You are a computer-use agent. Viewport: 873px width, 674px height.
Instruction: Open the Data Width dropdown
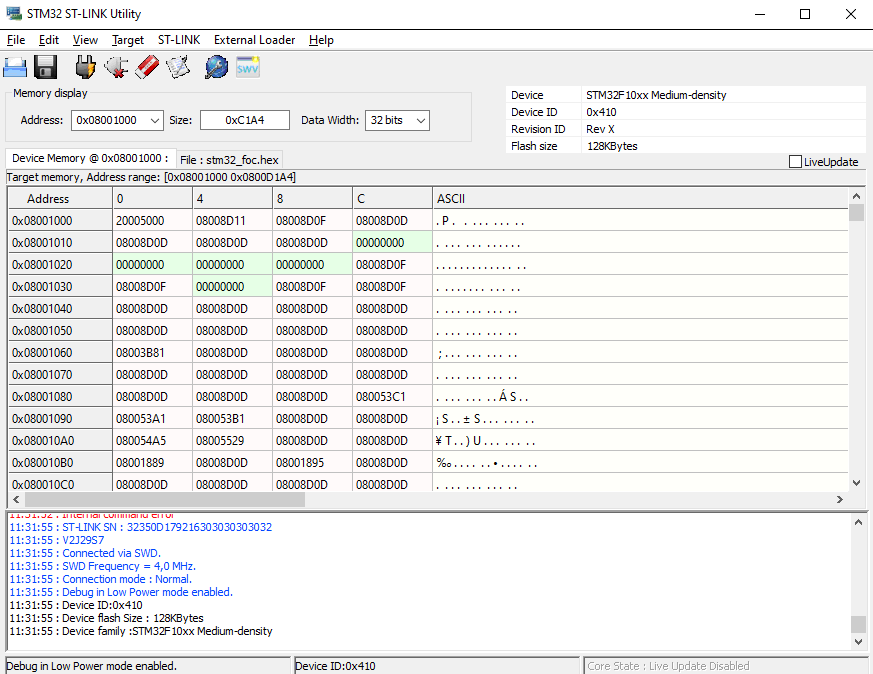(420, 120)
